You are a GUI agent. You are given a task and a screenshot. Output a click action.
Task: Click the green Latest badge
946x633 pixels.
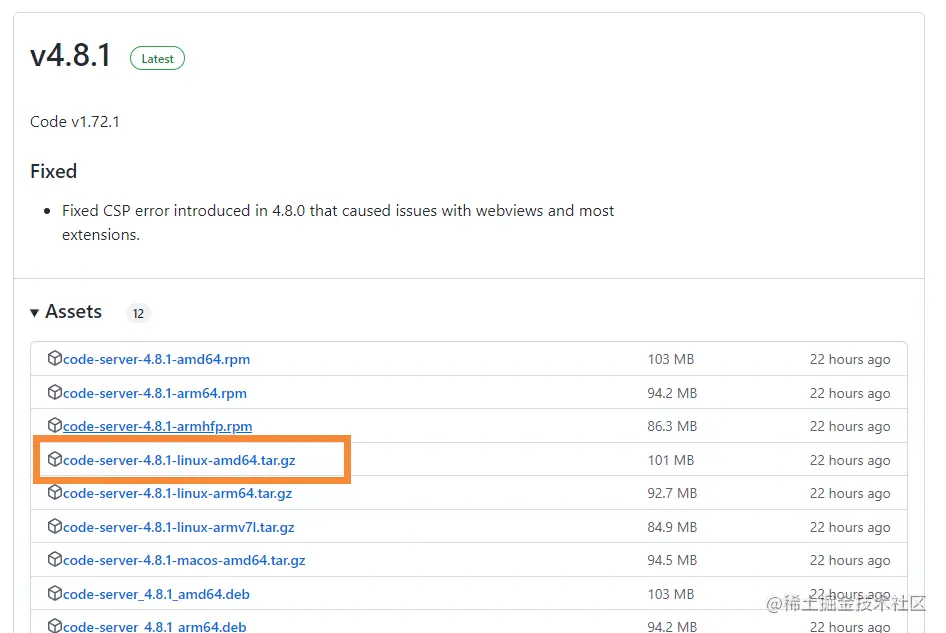coord(157,59)
